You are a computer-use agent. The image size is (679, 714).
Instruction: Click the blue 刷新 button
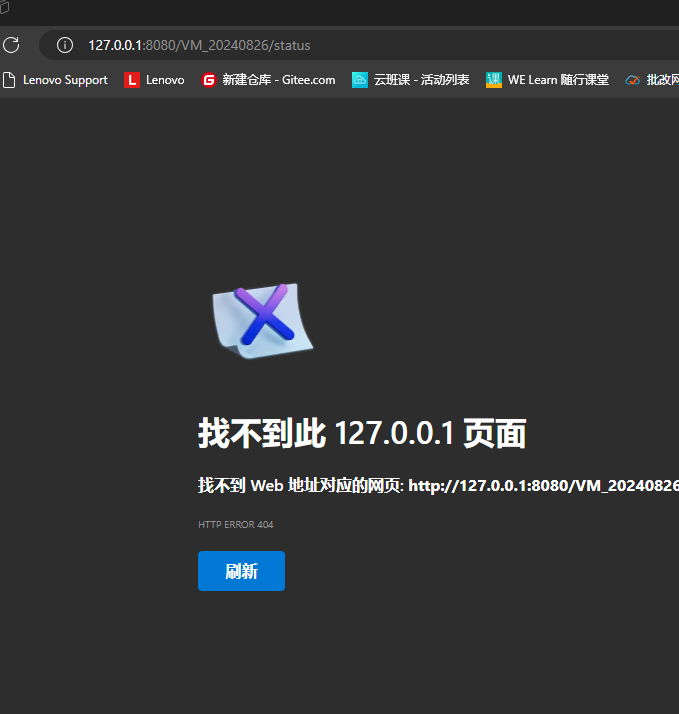click(241, 571)
